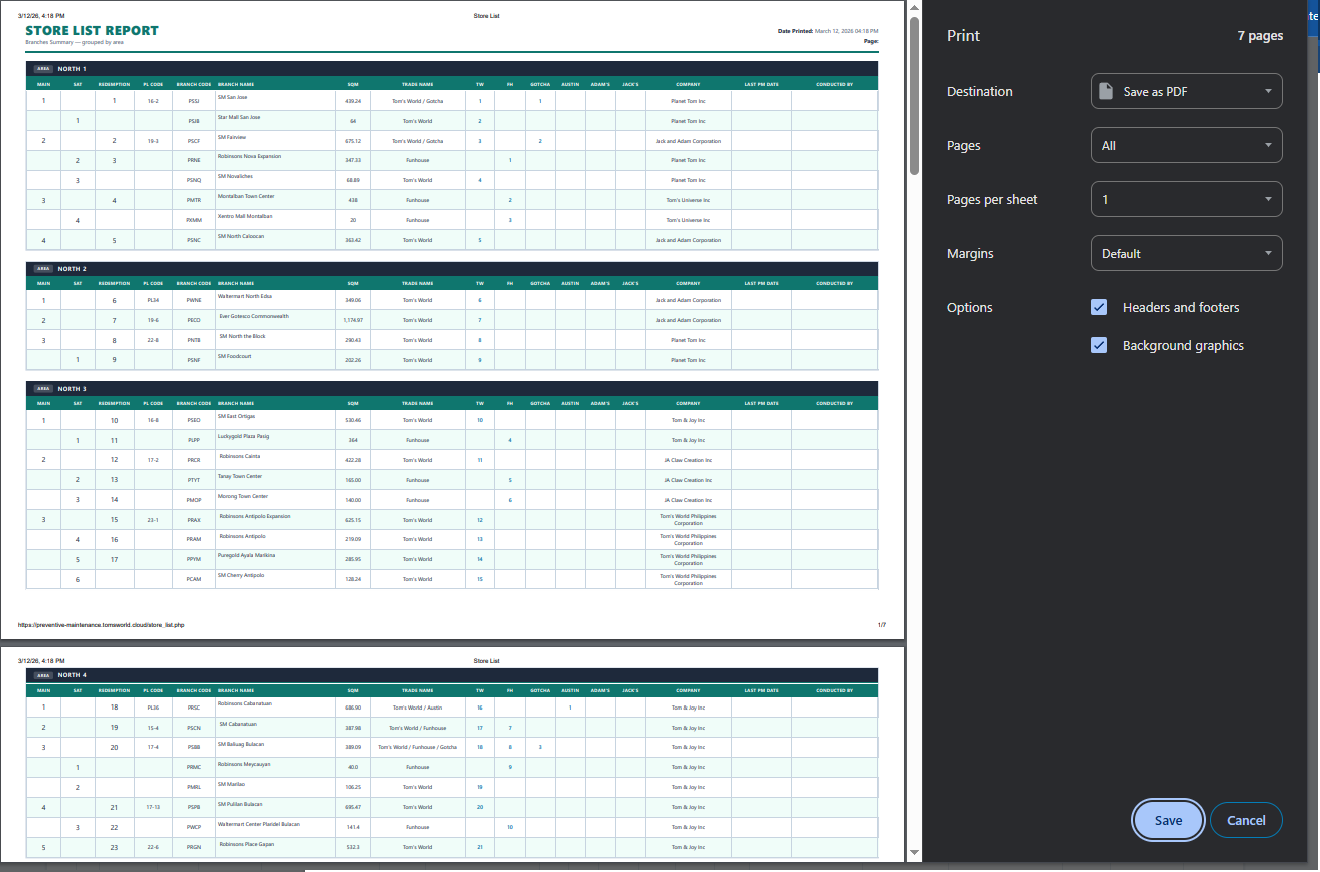
Task: Click the Margins field's caret arrow
Action: pos(1268,253)
